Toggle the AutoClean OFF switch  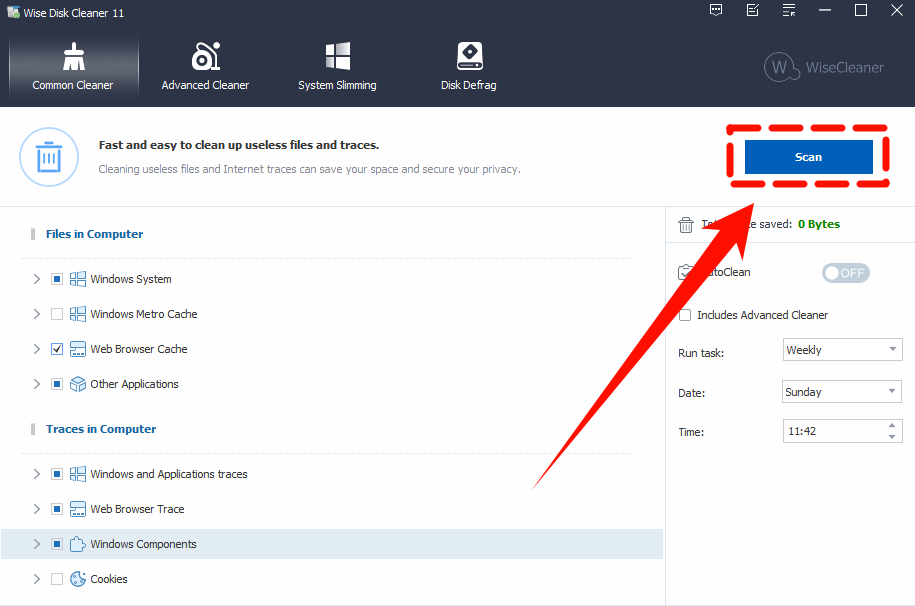click(x=845, y=273)
